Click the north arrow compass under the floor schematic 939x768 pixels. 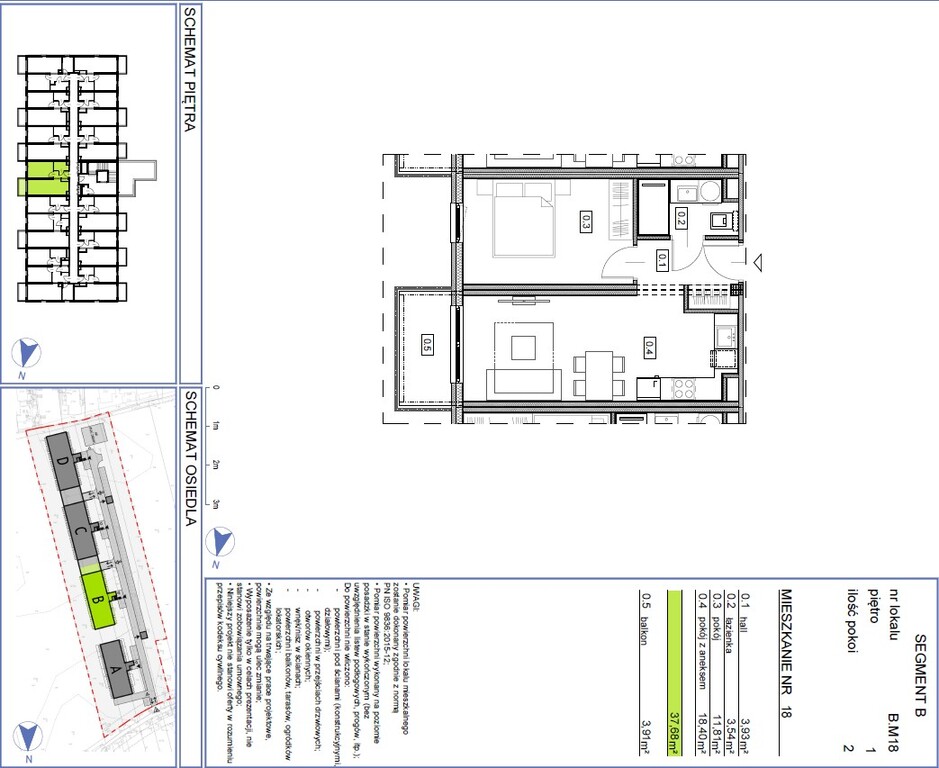(27, 353)
